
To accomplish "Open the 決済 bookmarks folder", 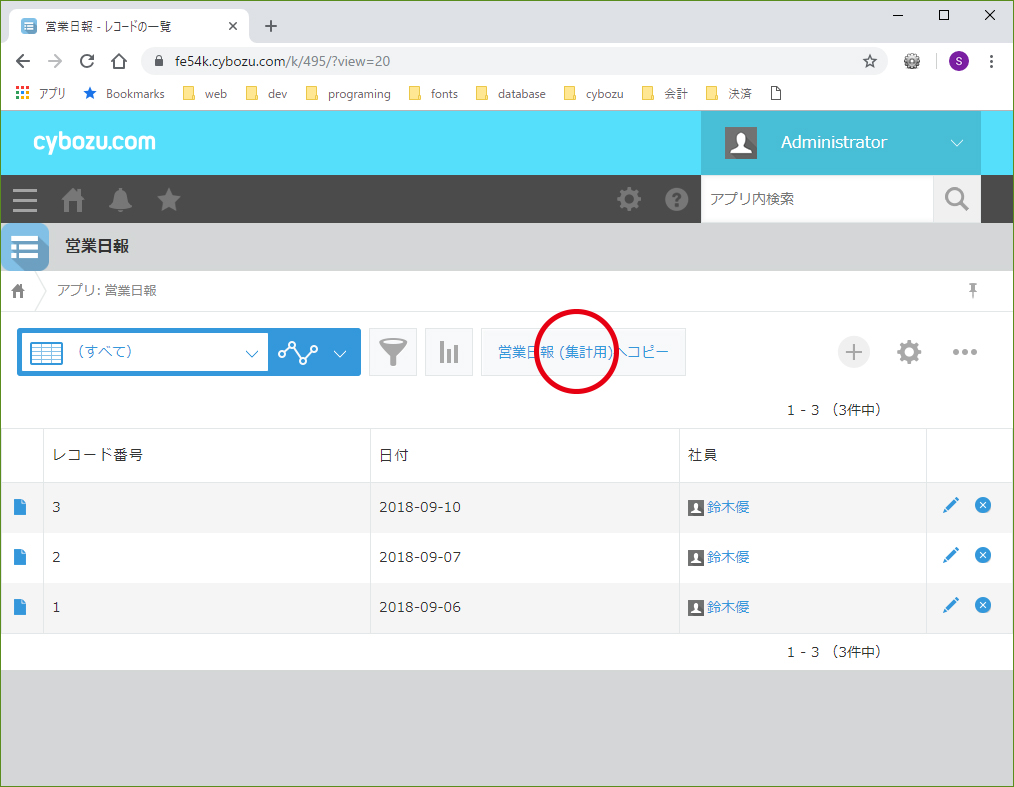I will click(729, 94).
